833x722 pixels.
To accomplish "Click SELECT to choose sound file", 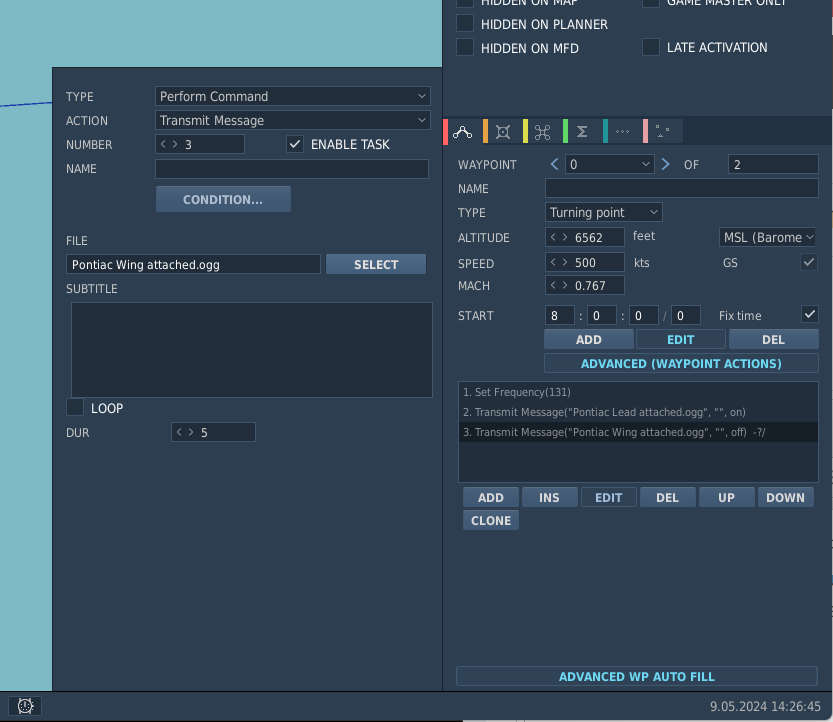I will (376, 265).
